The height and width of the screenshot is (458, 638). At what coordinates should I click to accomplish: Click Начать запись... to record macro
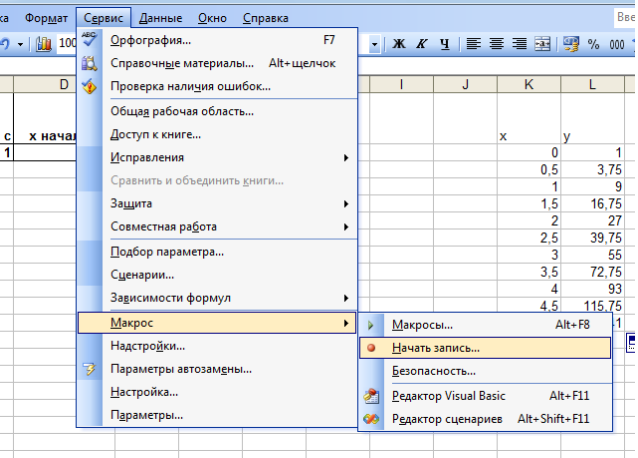click(485, 348)
